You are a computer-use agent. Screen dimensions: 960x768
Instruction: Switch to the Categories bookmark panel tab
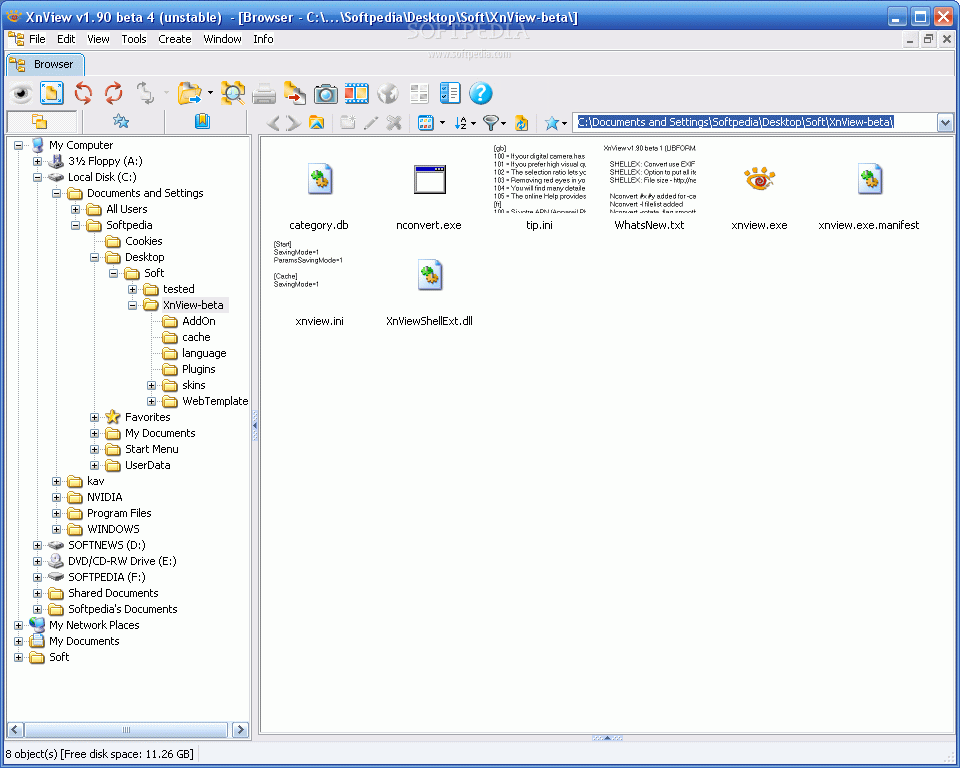tap(203, 121)
